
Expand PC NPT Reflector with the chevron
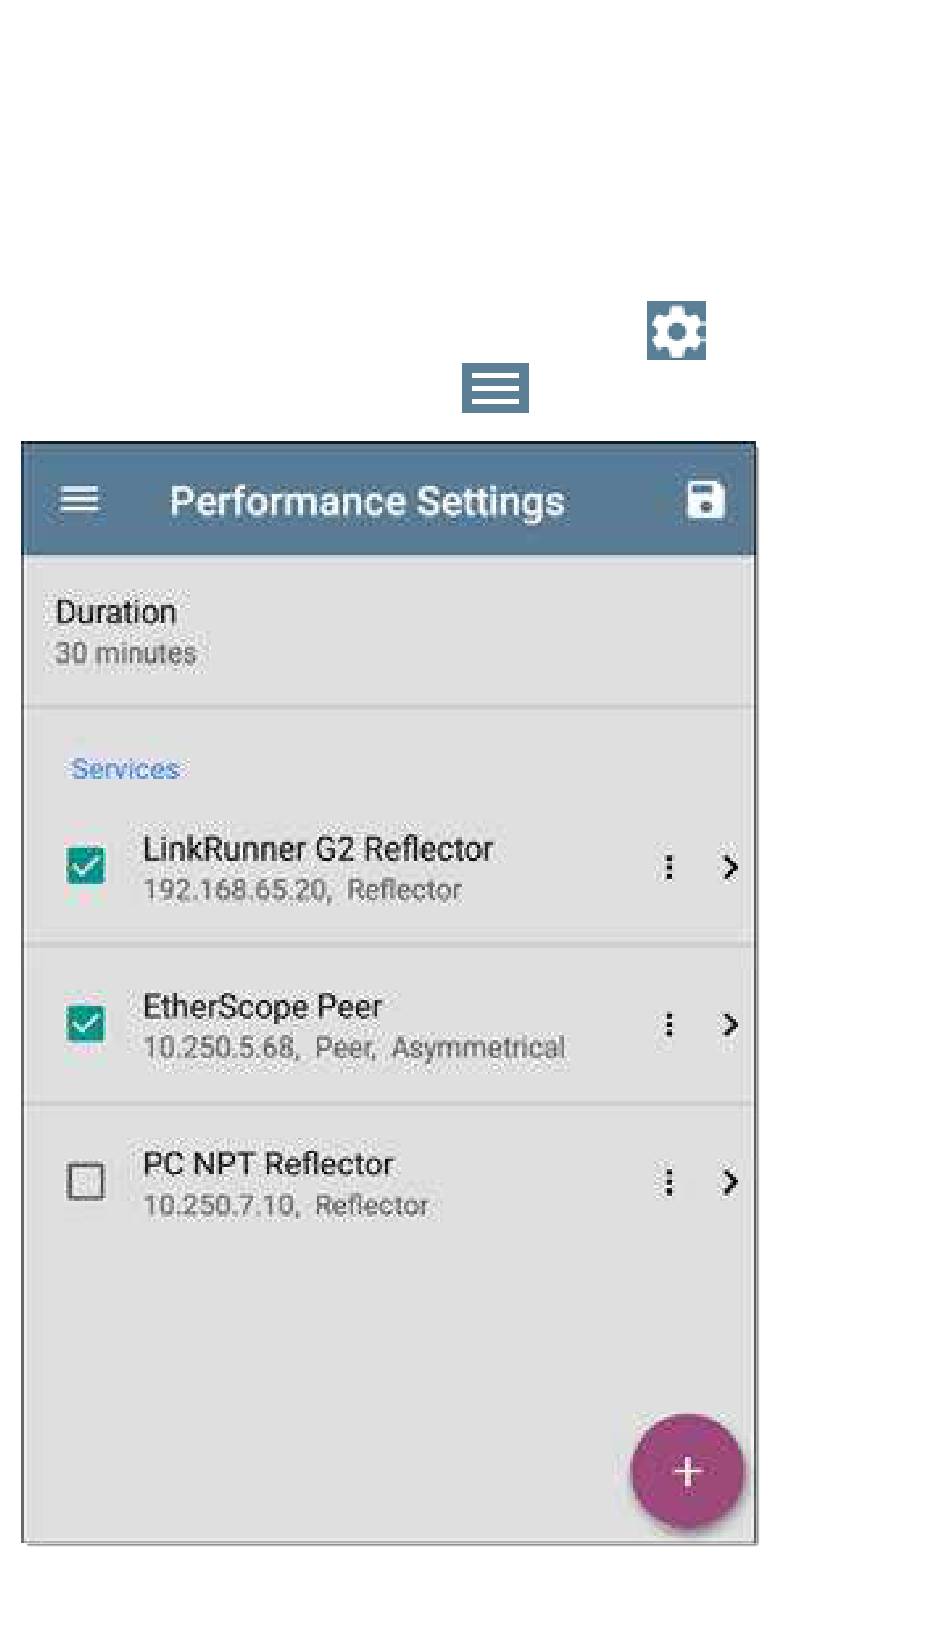(730, 1183)
